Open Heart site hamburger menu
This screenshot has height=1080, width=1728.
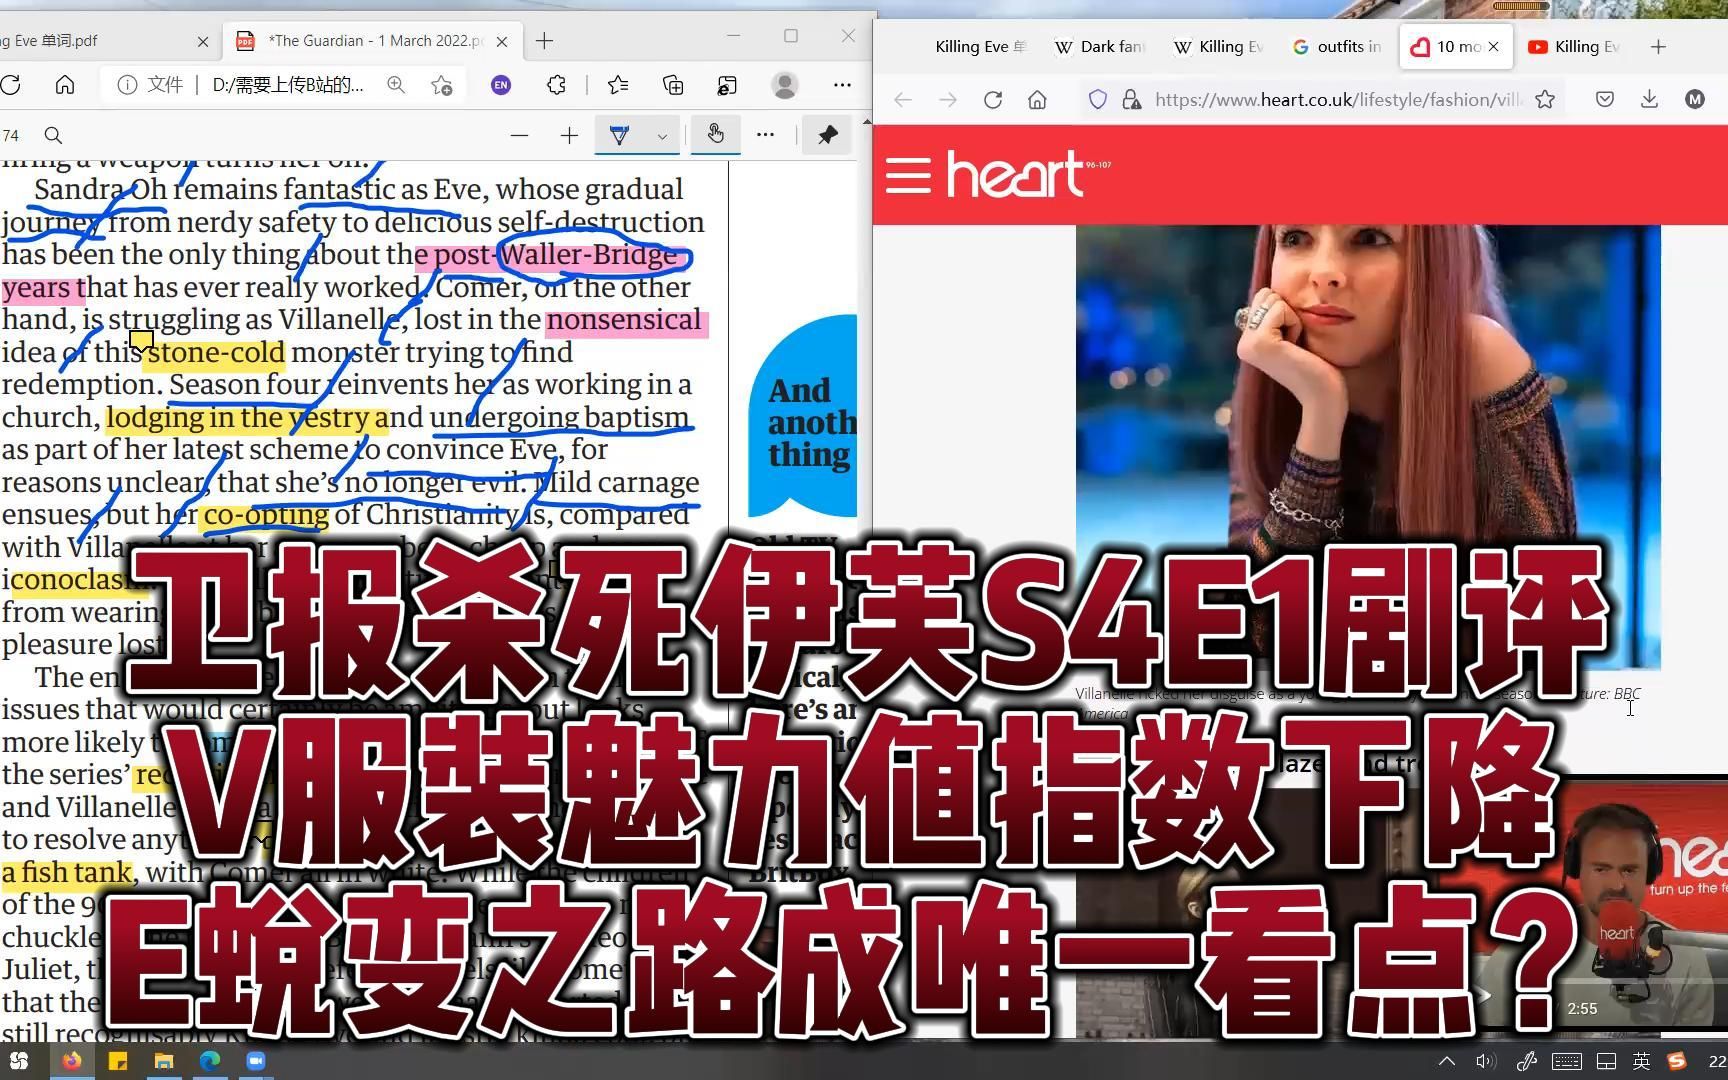click(x=908, y=175)
